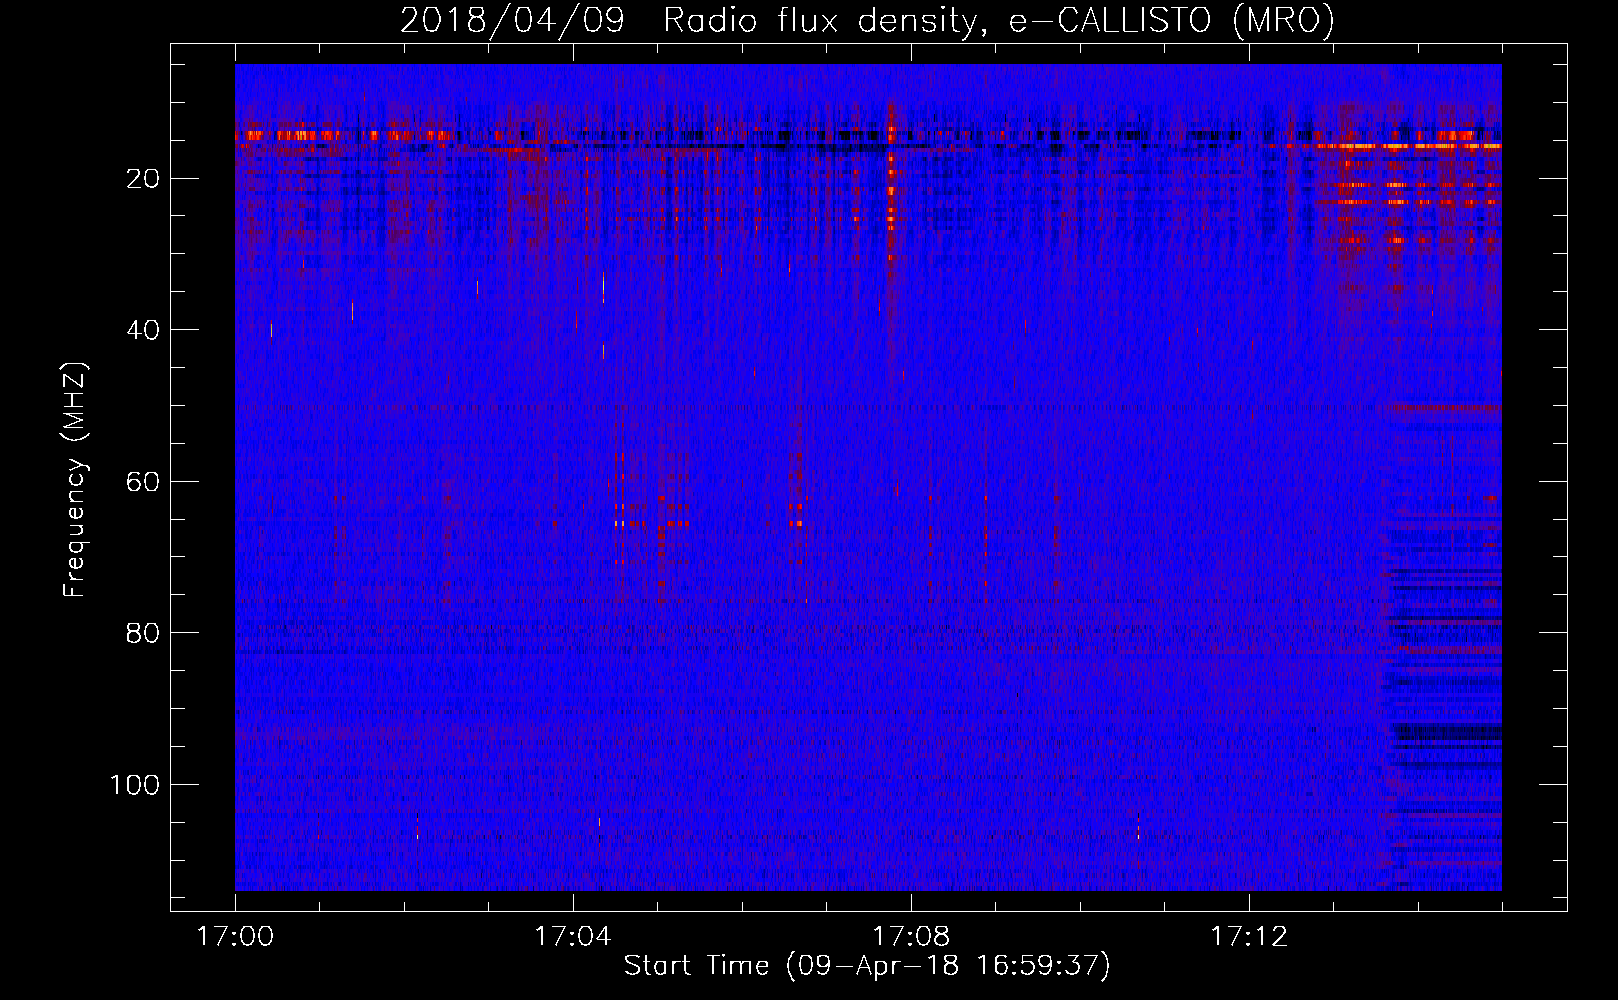The width and height of the screenshot is (1618, 1000).
Task: Click the 80 MHz frequency tick label
Action: pyautogui.click(x=143, y=633)
